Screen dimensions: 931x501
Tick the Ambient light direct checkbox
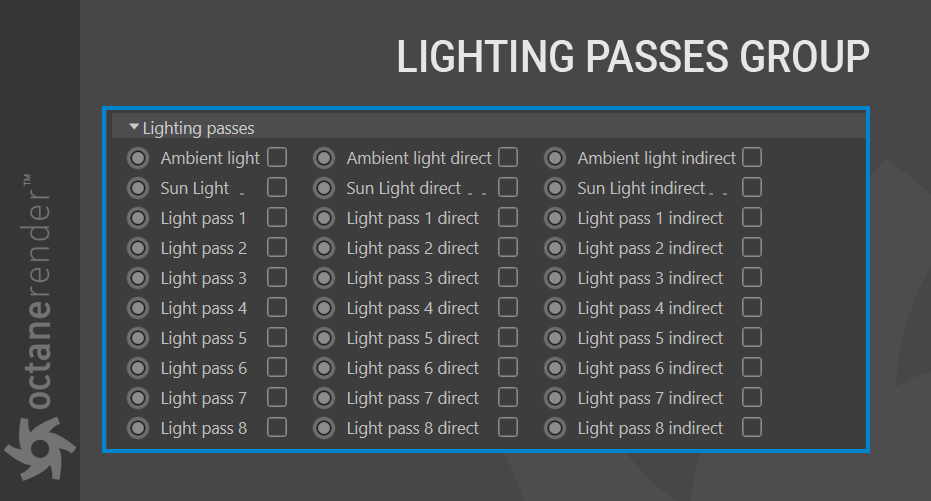pos(508,157)
